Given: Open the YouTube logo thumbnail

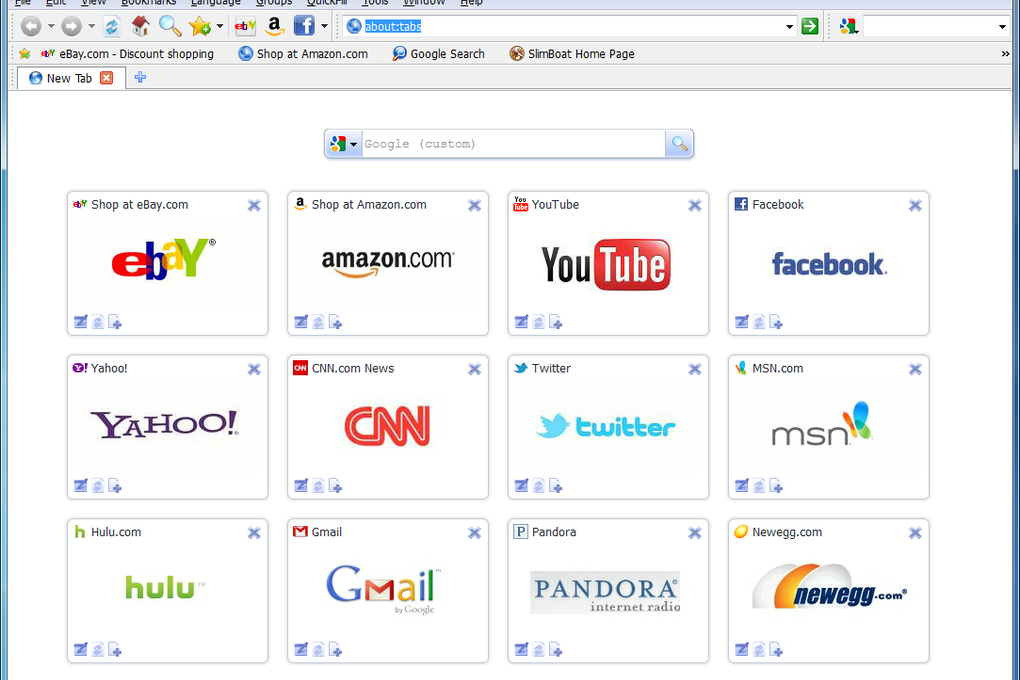Looking at the screenshot, I should (606, 264).
